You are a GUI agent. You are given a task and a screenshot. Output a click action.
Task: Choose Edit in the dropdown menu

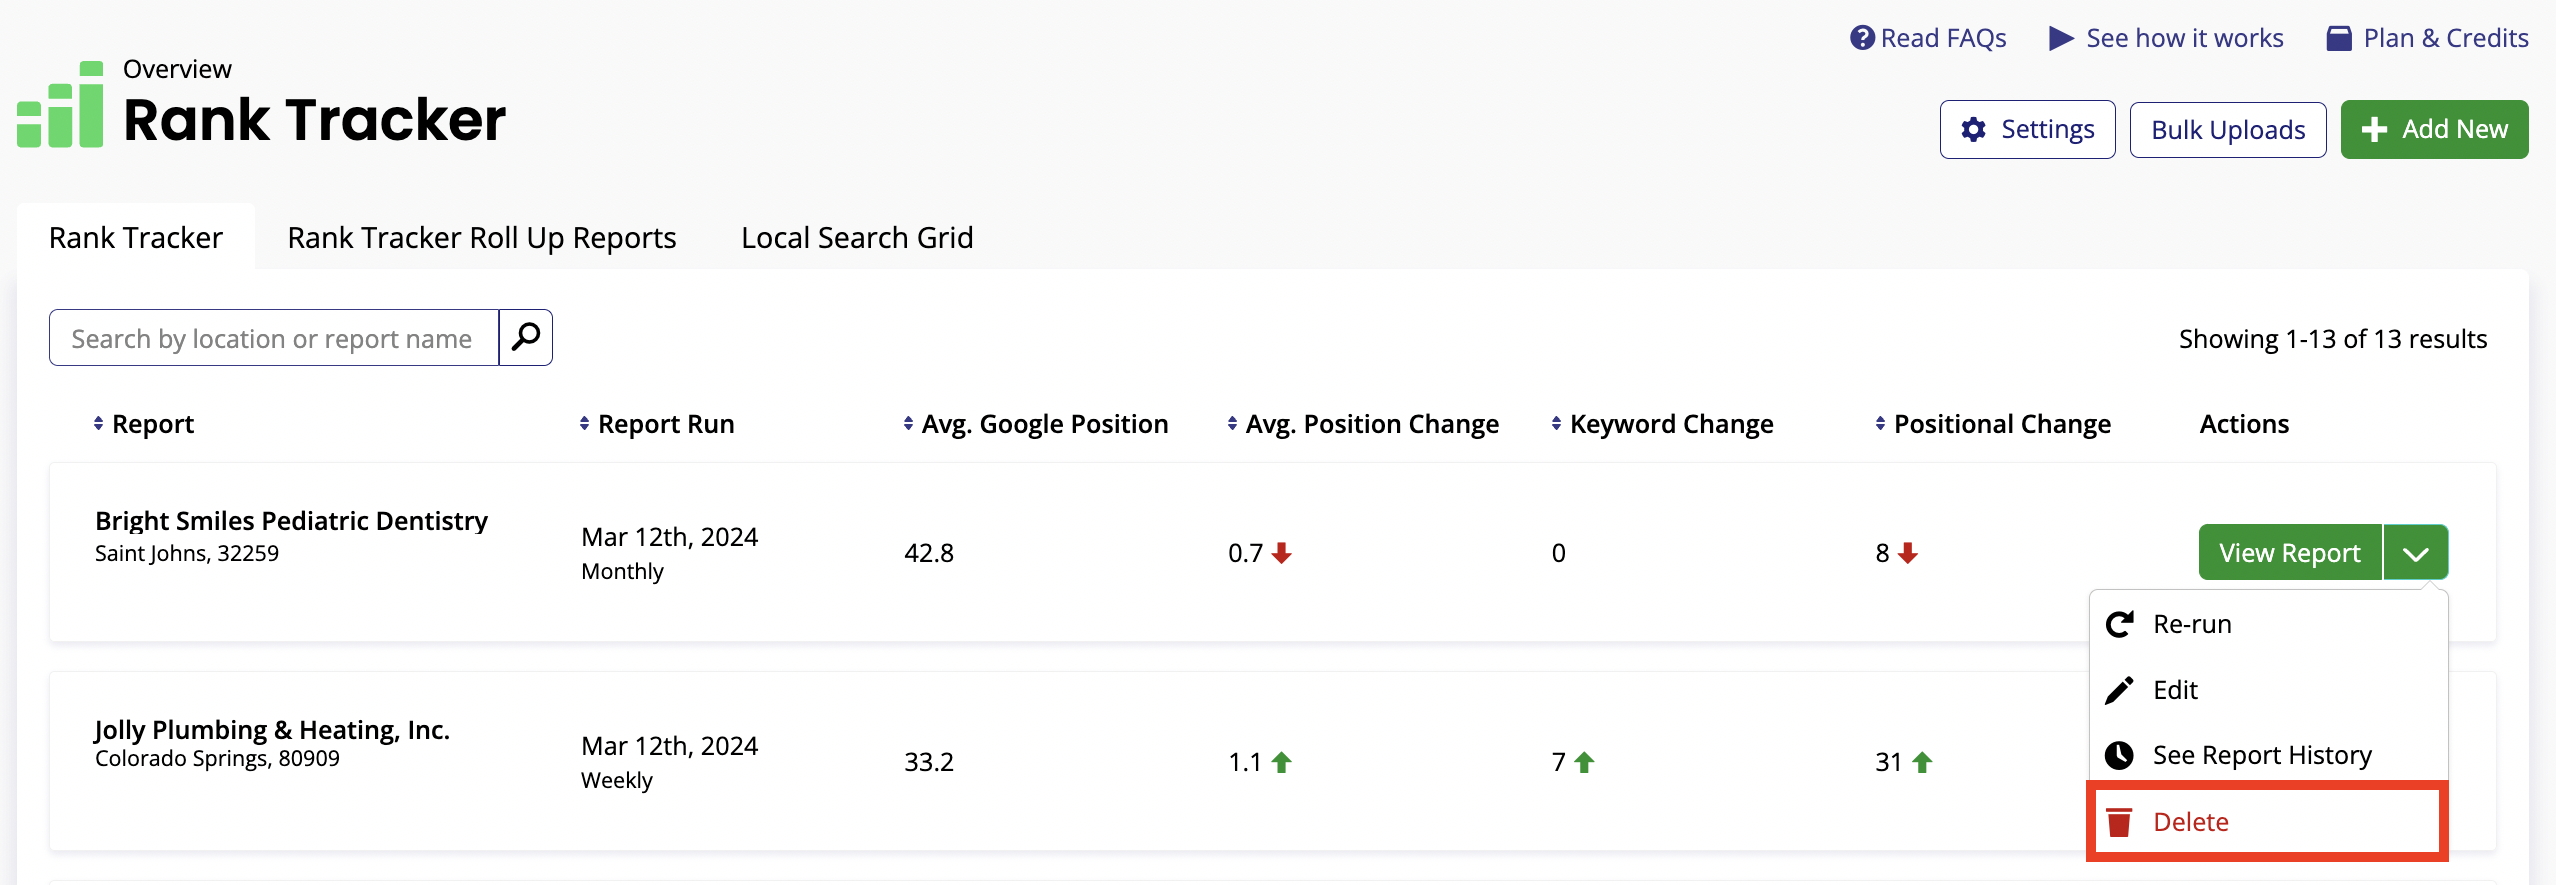[2174, 690]
